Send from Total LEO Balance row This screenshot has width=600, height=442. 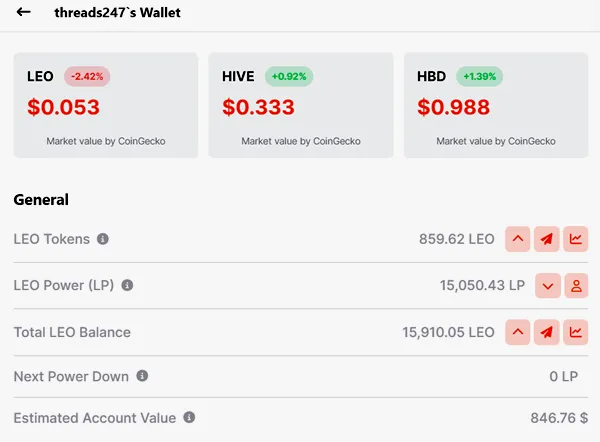pos(546,332)
